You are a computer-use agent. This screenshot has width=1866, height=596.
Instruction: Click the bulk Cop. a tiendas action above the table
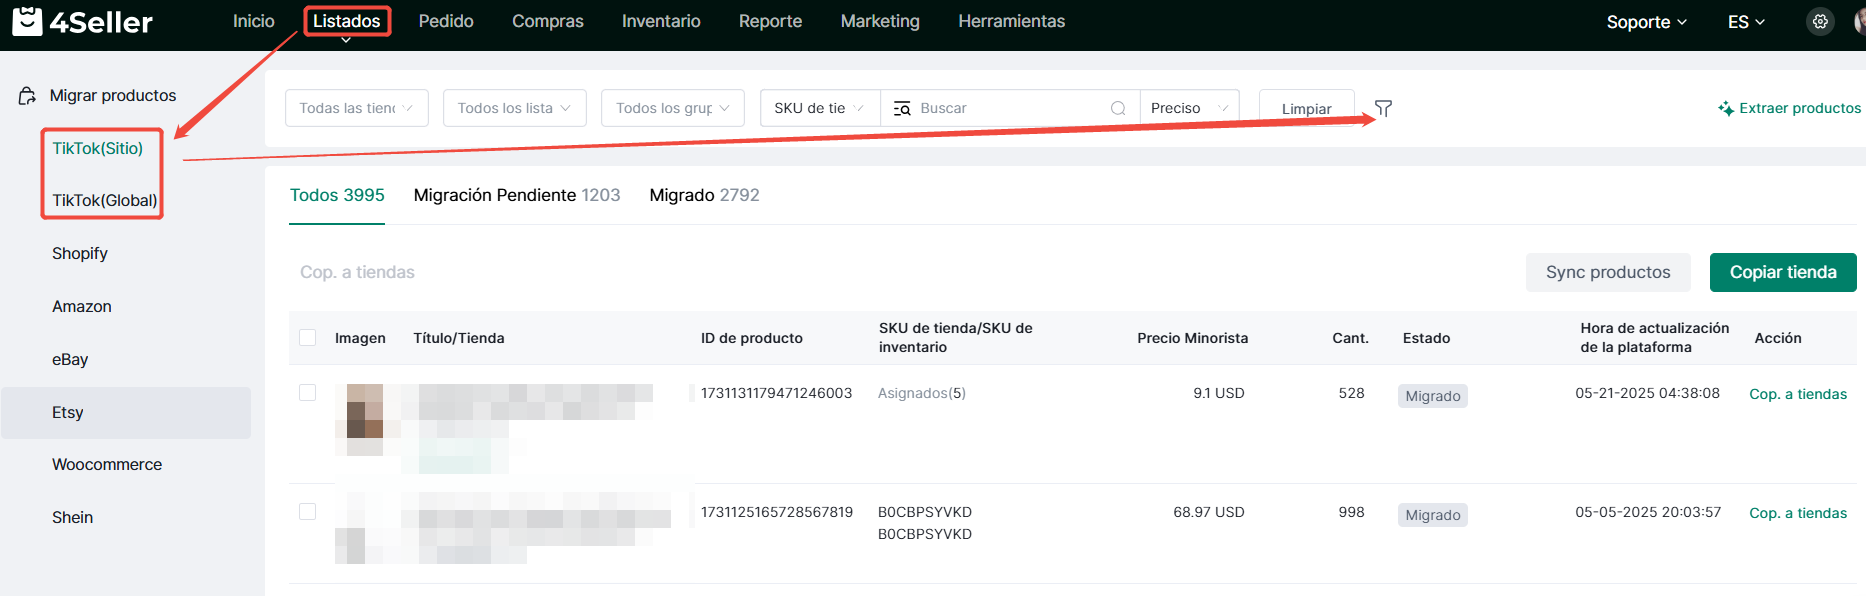coord(357,272)
